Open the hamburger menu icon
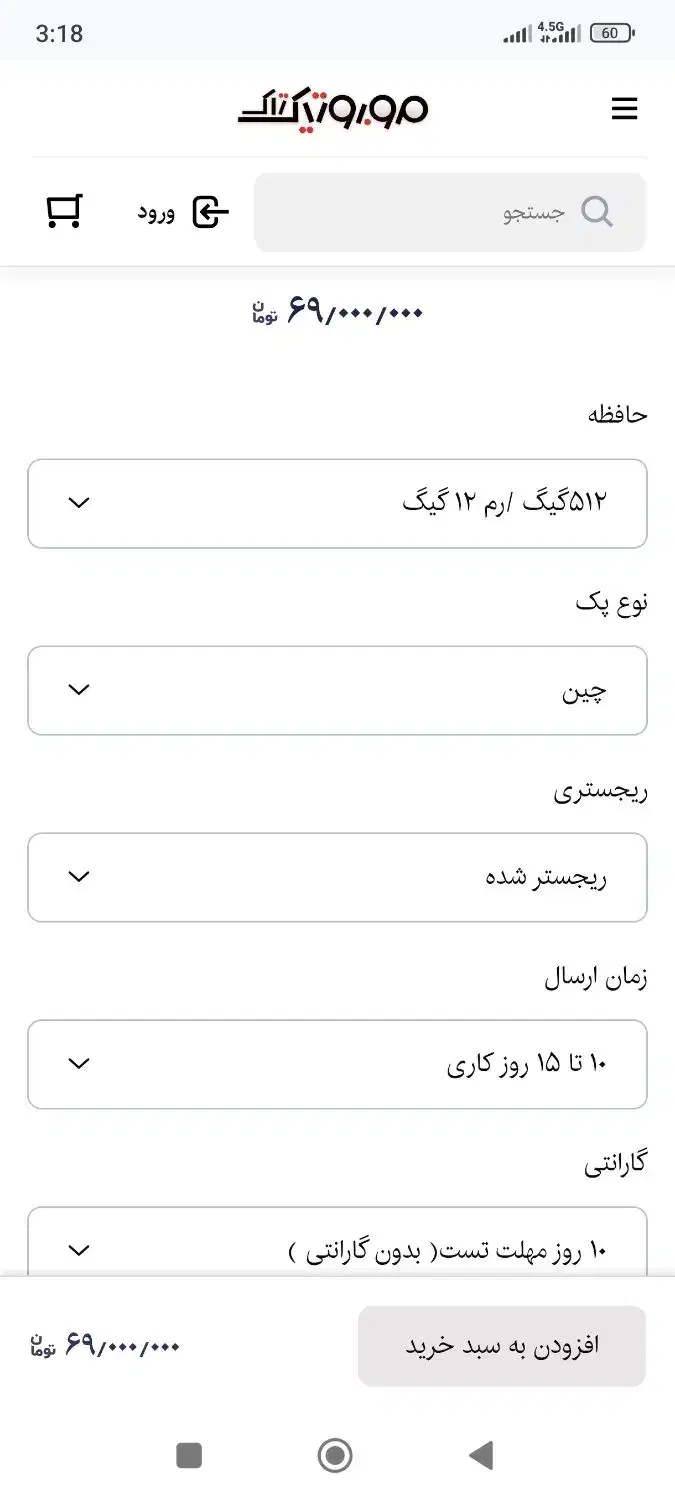Viewport: 675px width, 1500px height. (x=624, y=109)
